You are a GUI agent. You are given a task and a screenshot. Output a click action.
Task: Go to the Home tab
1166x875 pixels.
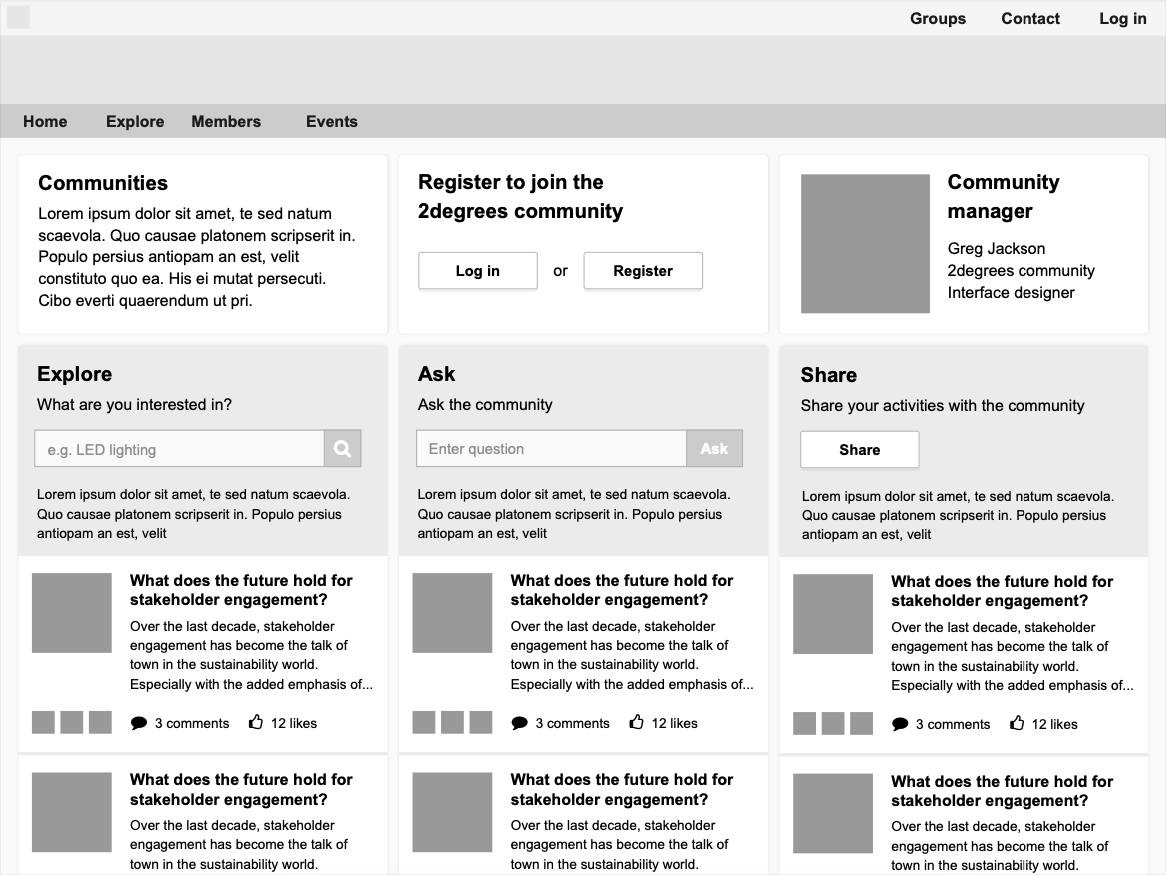[45, 121]
